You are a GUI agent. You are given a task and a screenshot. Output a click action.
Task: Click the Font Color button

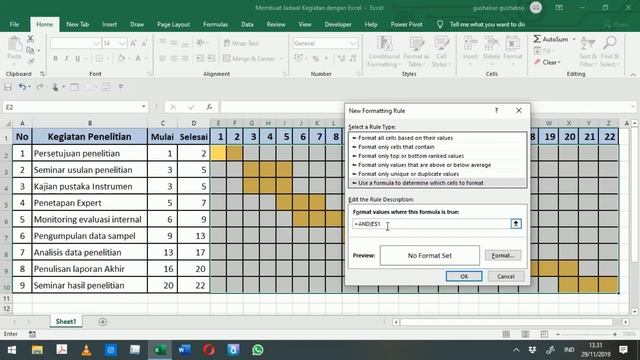click(x=138, y=59)
